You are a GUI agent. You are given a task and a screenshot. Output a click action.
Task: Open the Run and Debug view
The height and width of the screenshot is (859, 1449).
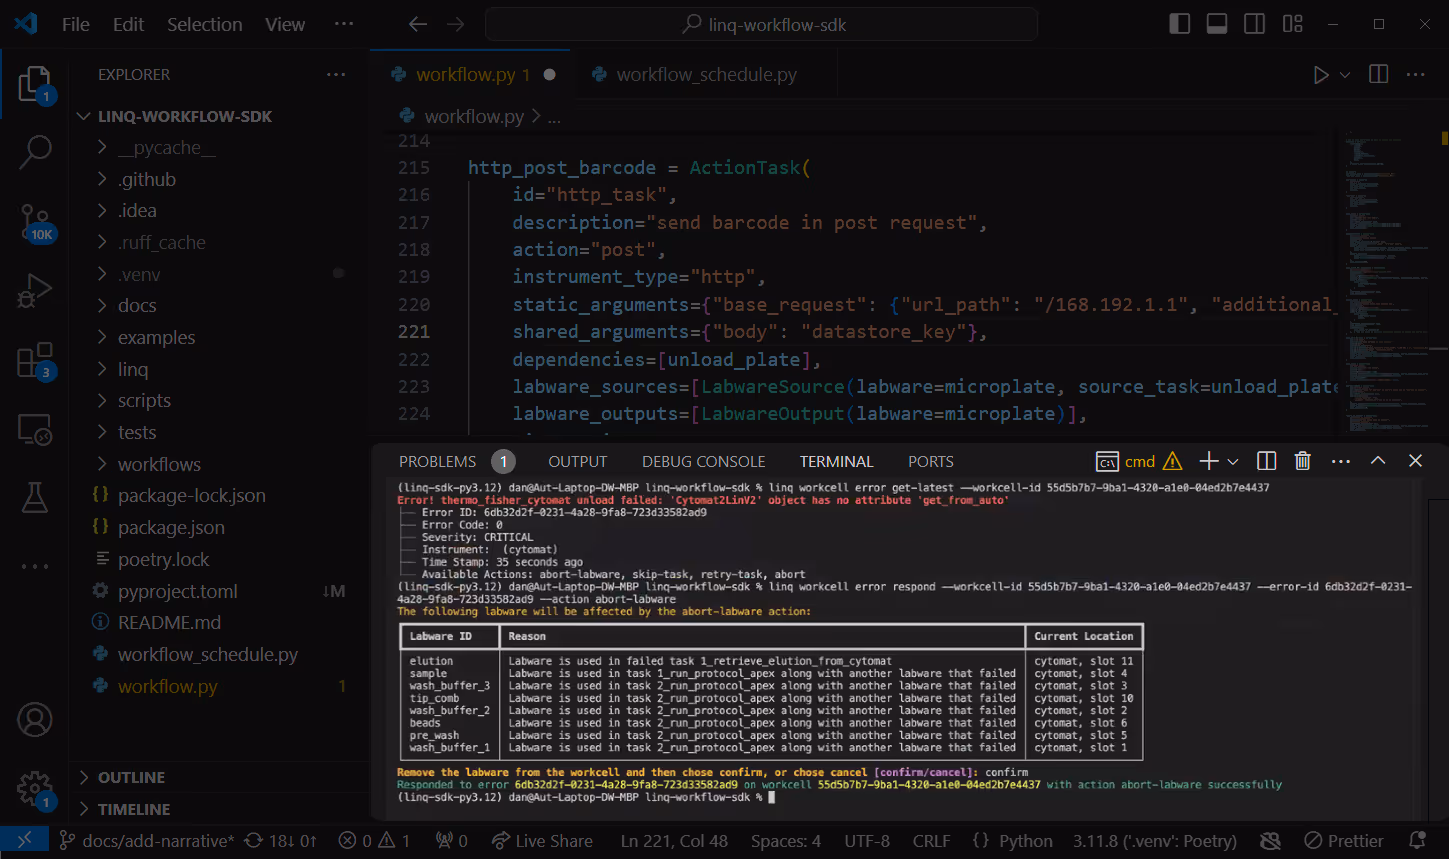pyautogui.click(x=35, y=290)
